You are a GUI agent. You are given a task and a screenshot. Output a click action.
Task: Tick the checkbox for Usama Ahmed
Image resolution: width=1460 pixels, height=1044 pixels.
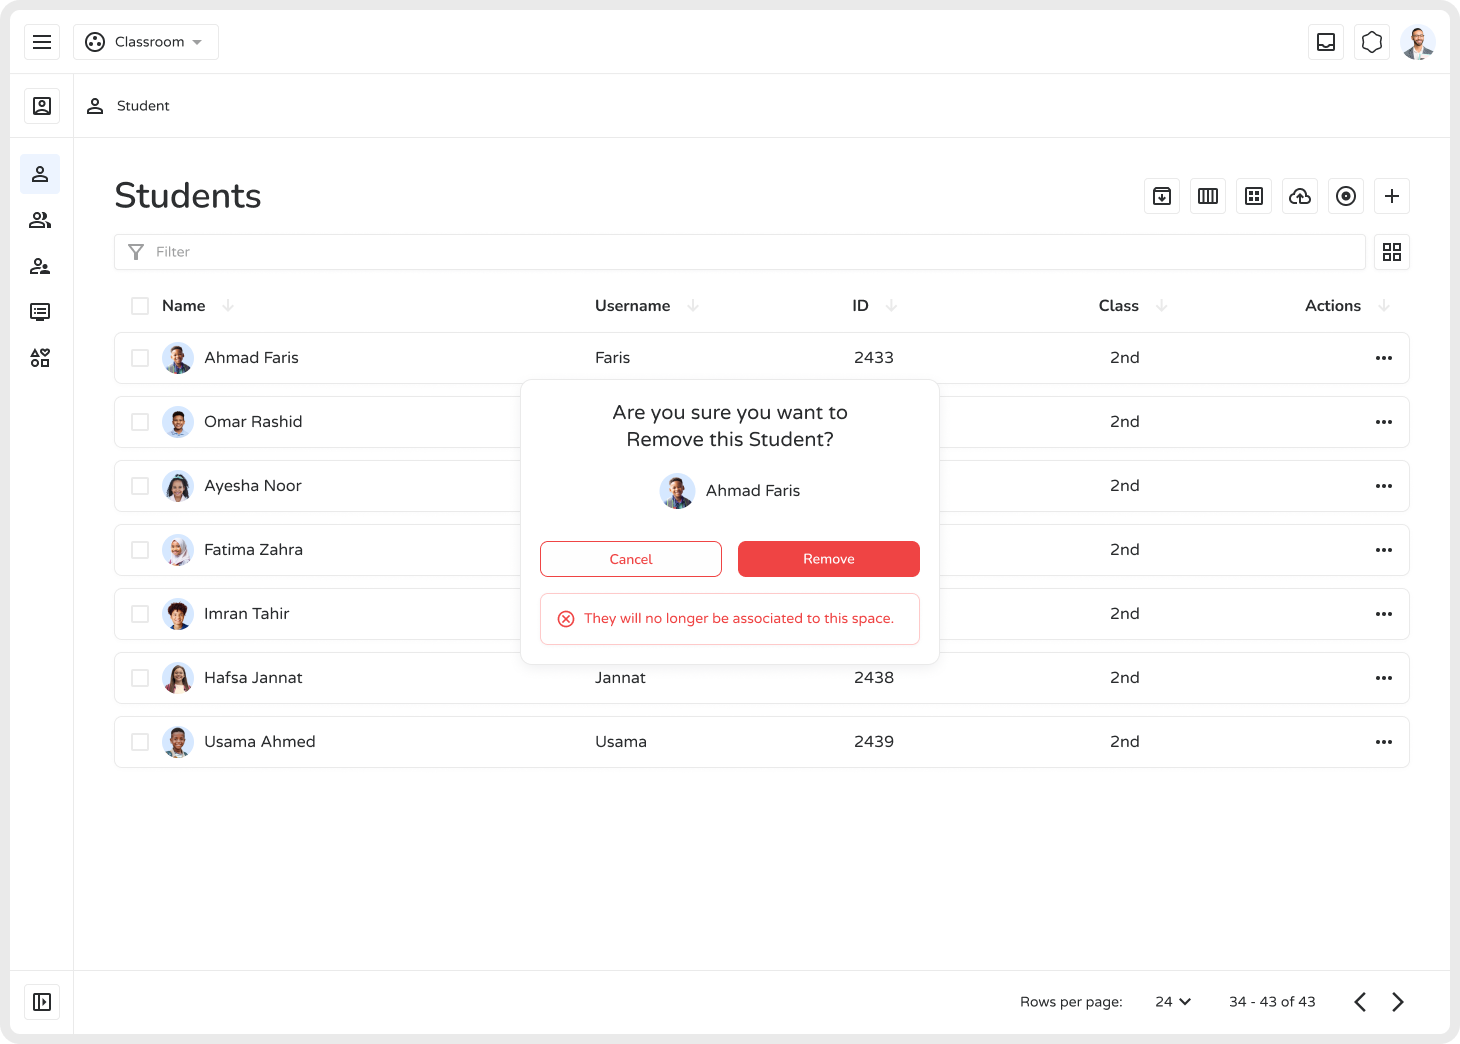coord(140,742)
